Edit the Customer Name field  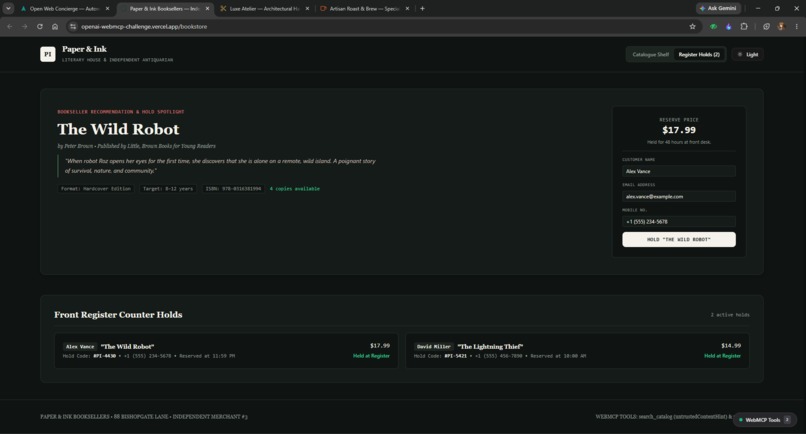click(x=679, y=171)
